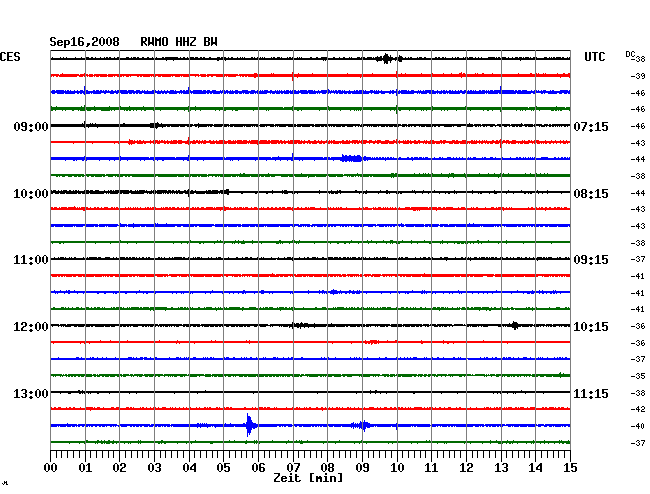Click the 07:15 UTC time label

(591, 126)
